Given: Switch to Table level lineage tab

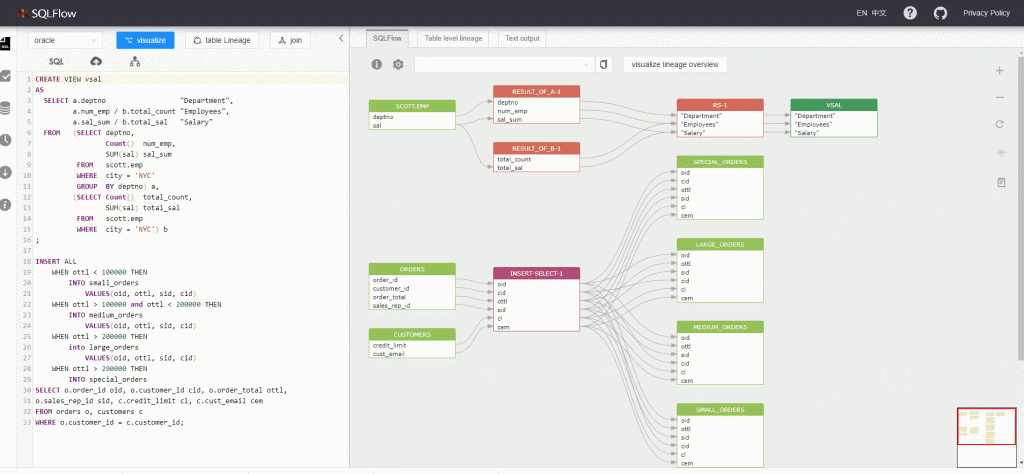Looking at the screenshot, I should [x=453, y=38].
